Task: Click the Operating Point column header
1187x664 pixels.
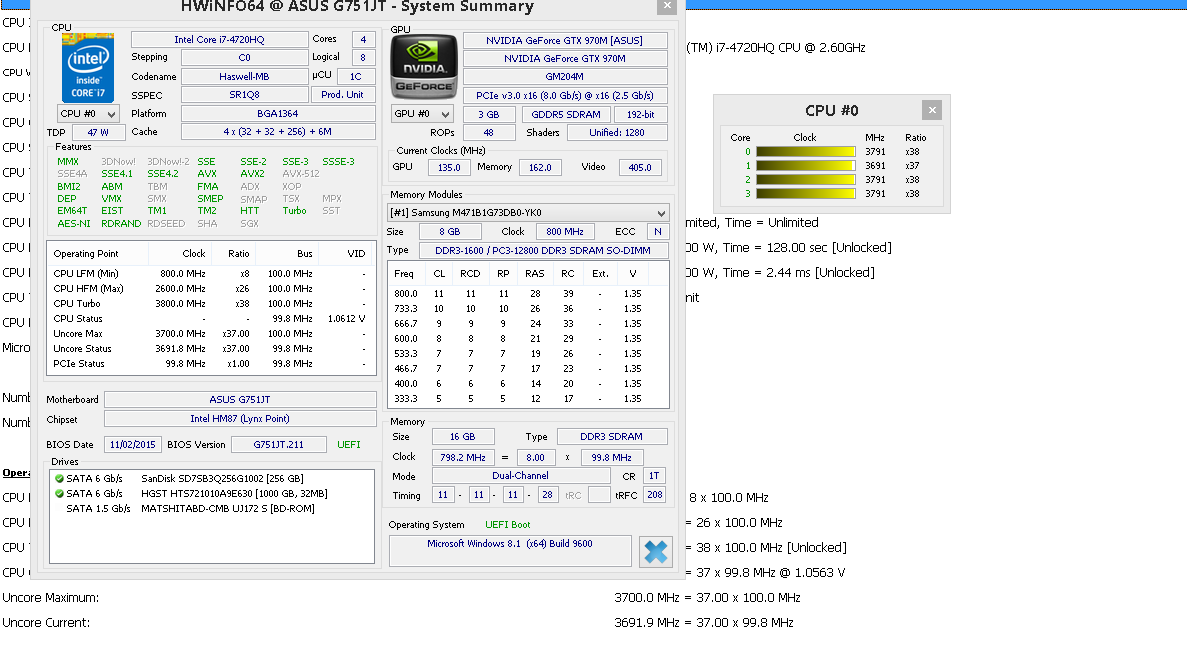Action: 98,254
